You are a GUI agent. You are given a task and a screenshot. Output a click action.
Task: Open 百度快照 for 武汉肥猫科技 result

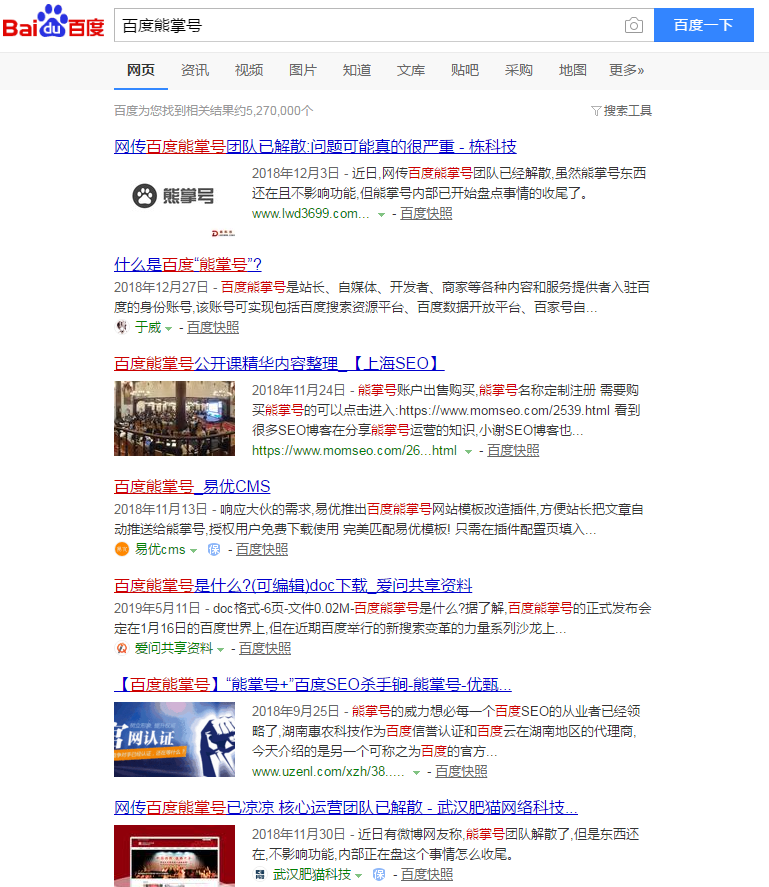click(x=427, y=875)
